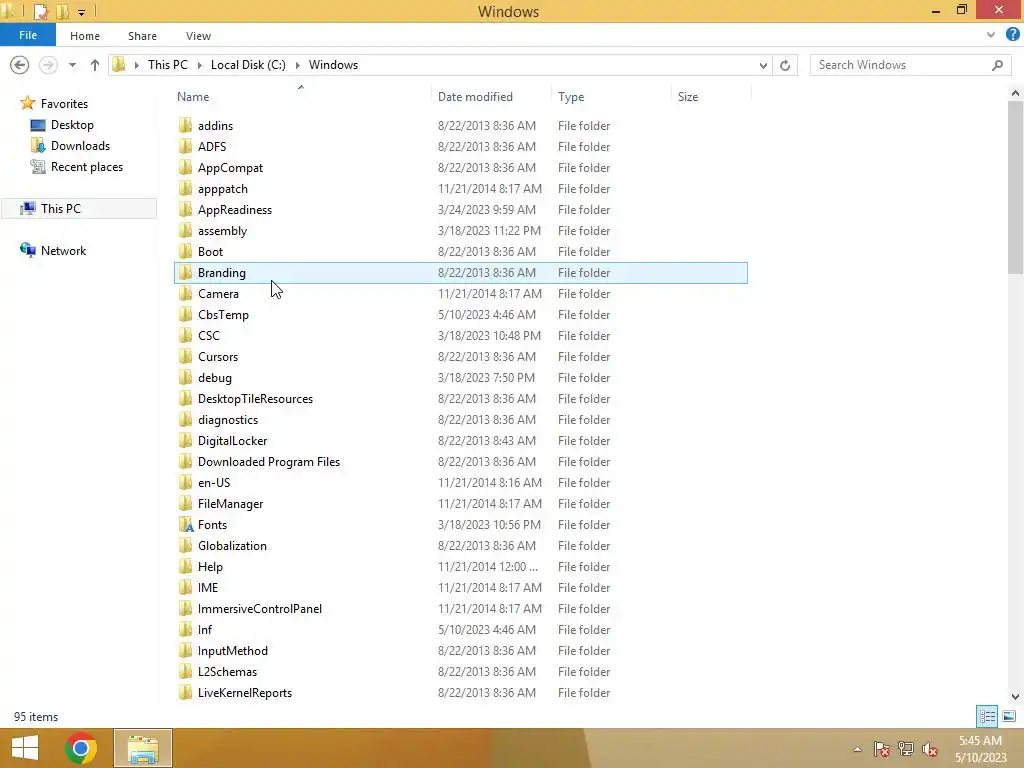Switch to the View ribbon tab
The image size is (1024, 768).
[198, 36]
